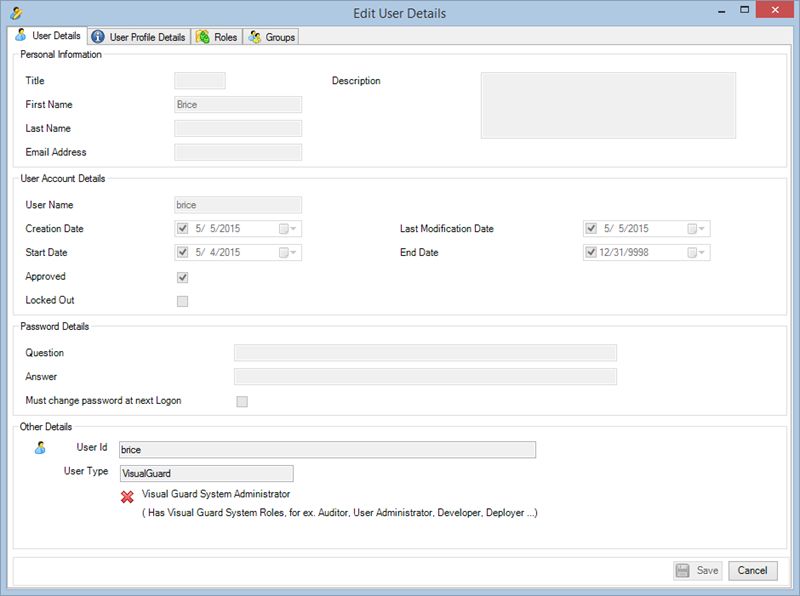Click the app icon in the title bar

click(x=16, y=13)
